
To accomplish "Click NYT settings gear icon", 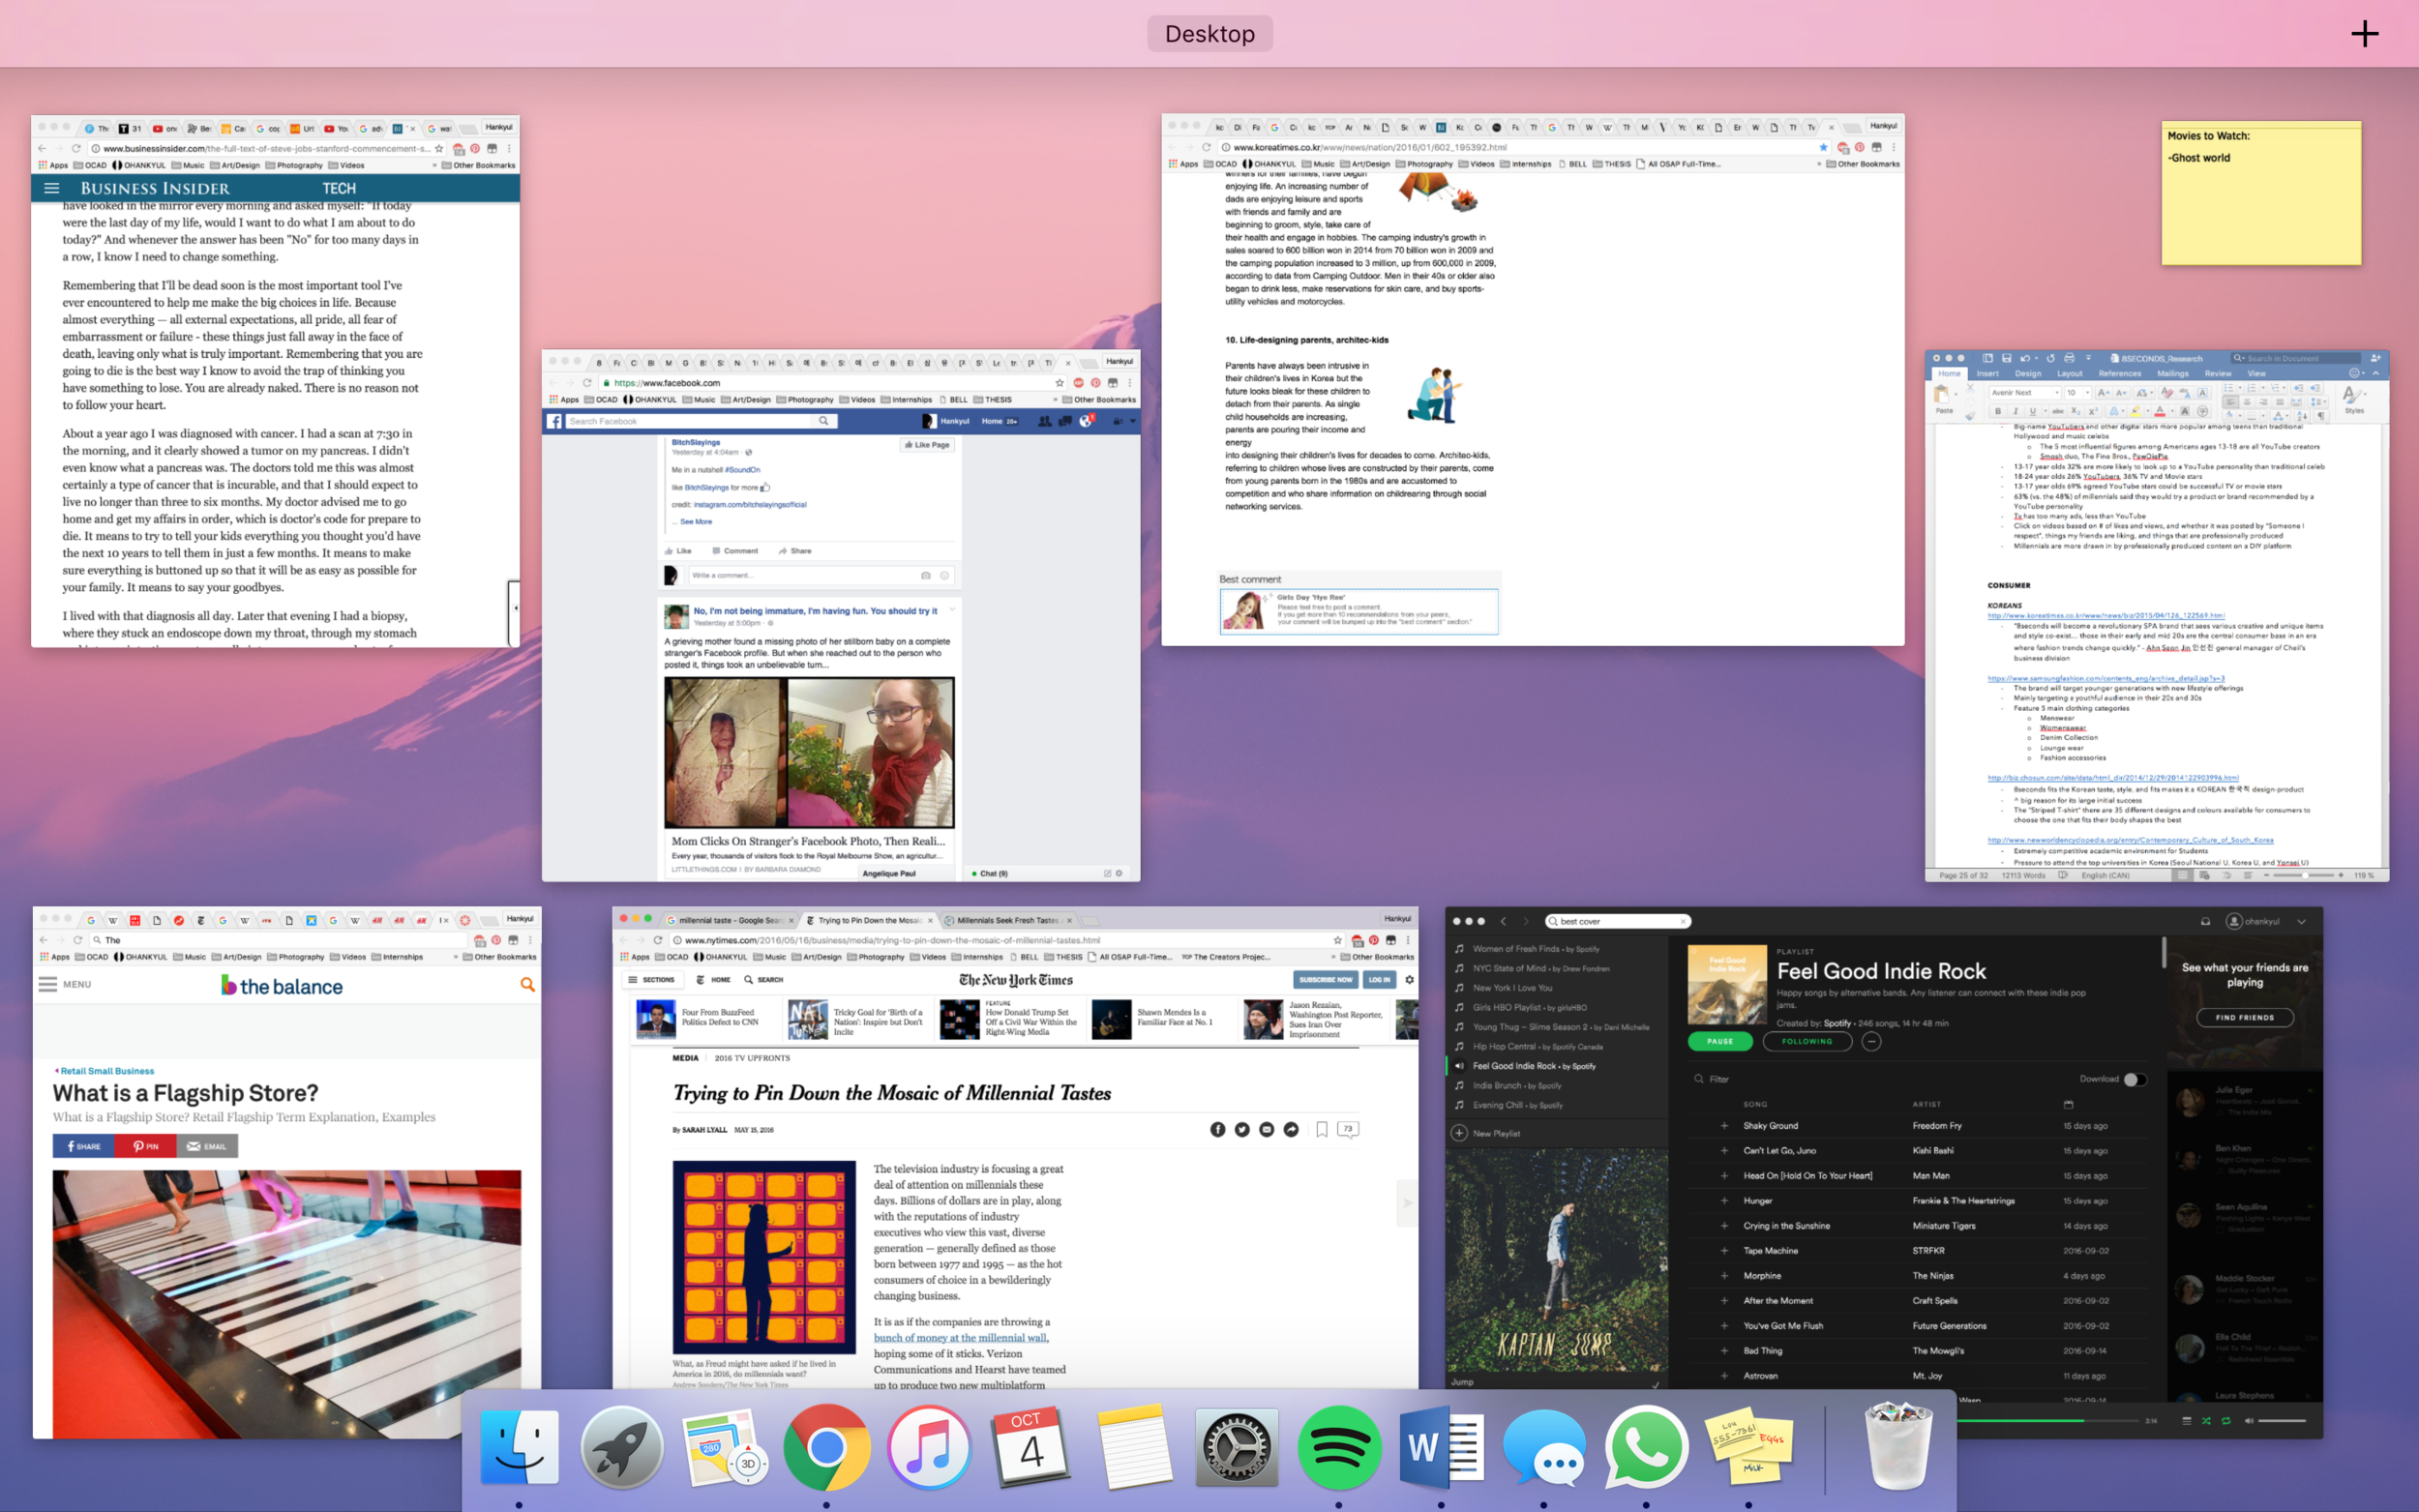I will (1409, 980).
